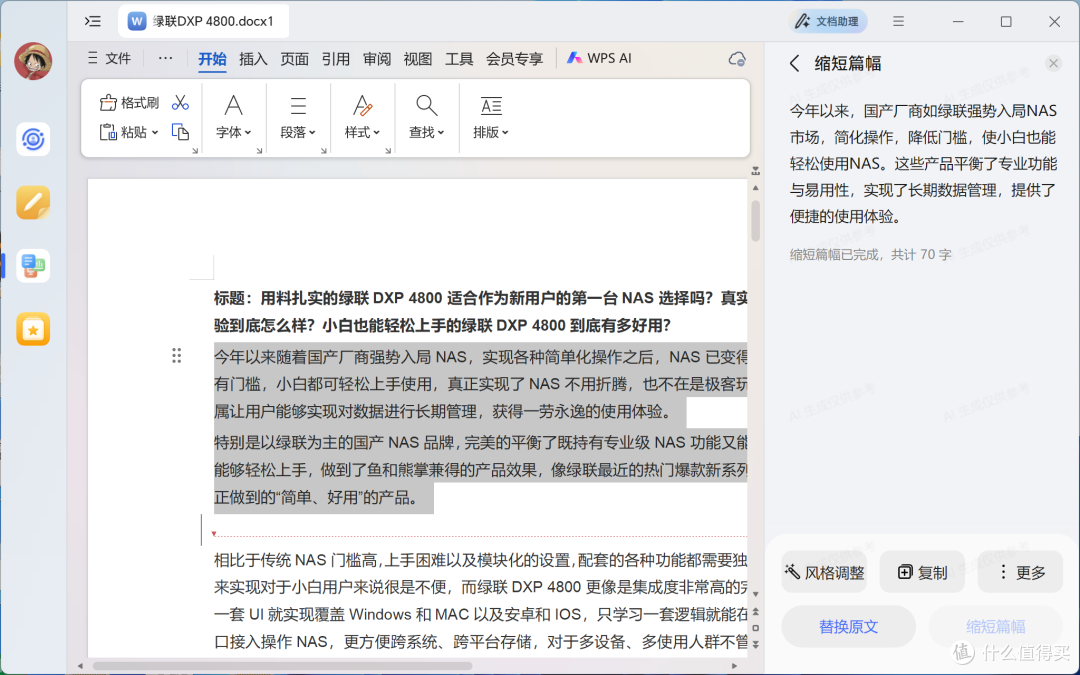Click the WPS AI logo item
Image resolution: width=1080 pixels, height=675 pixels.
pyautogui.click(x=599, y=59)
